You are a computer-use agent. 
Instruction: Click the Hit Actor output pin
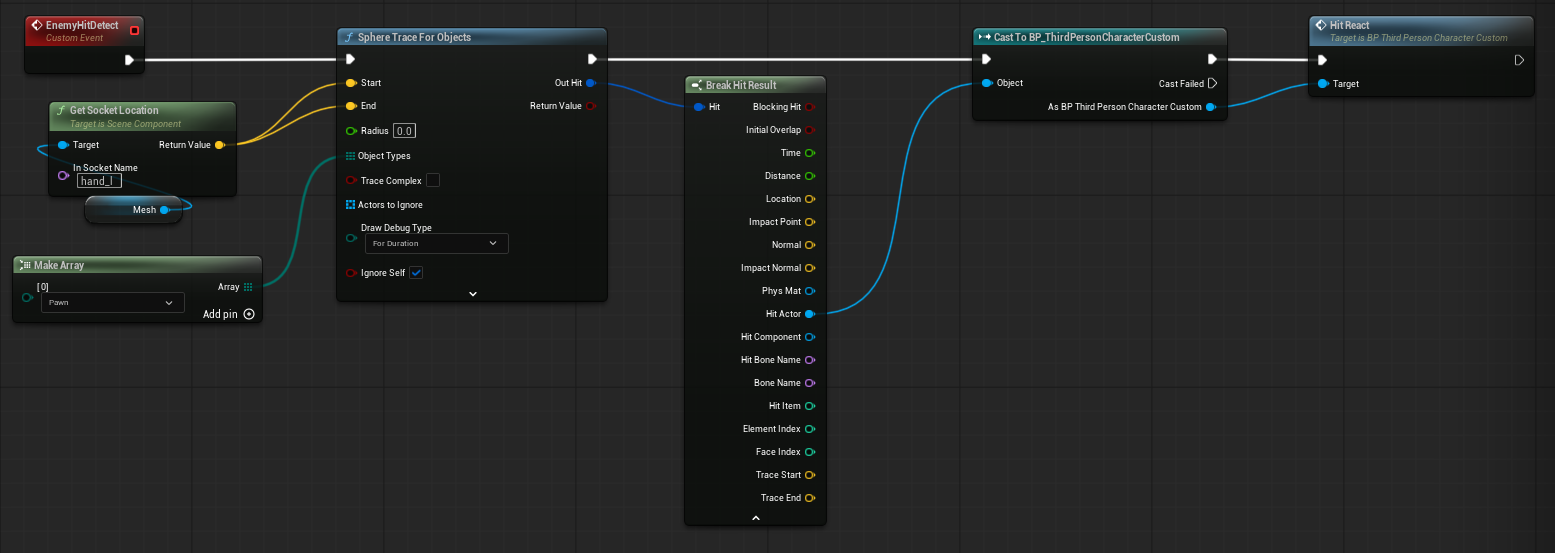click(x=810, y=314)
